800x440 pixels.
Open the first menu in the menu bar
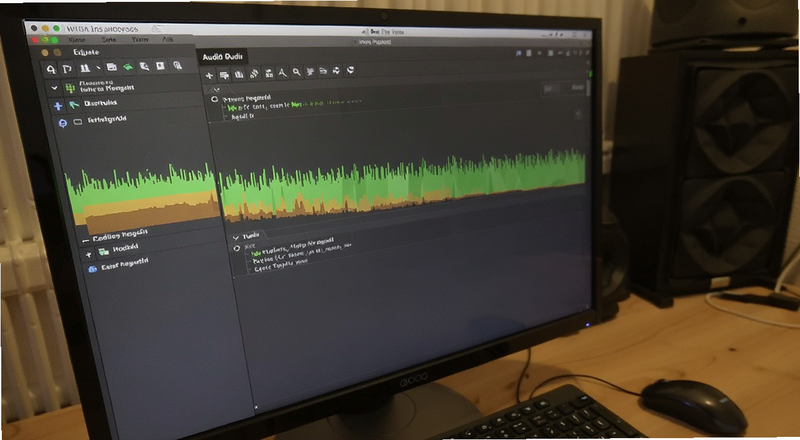[x=77, y=40]
